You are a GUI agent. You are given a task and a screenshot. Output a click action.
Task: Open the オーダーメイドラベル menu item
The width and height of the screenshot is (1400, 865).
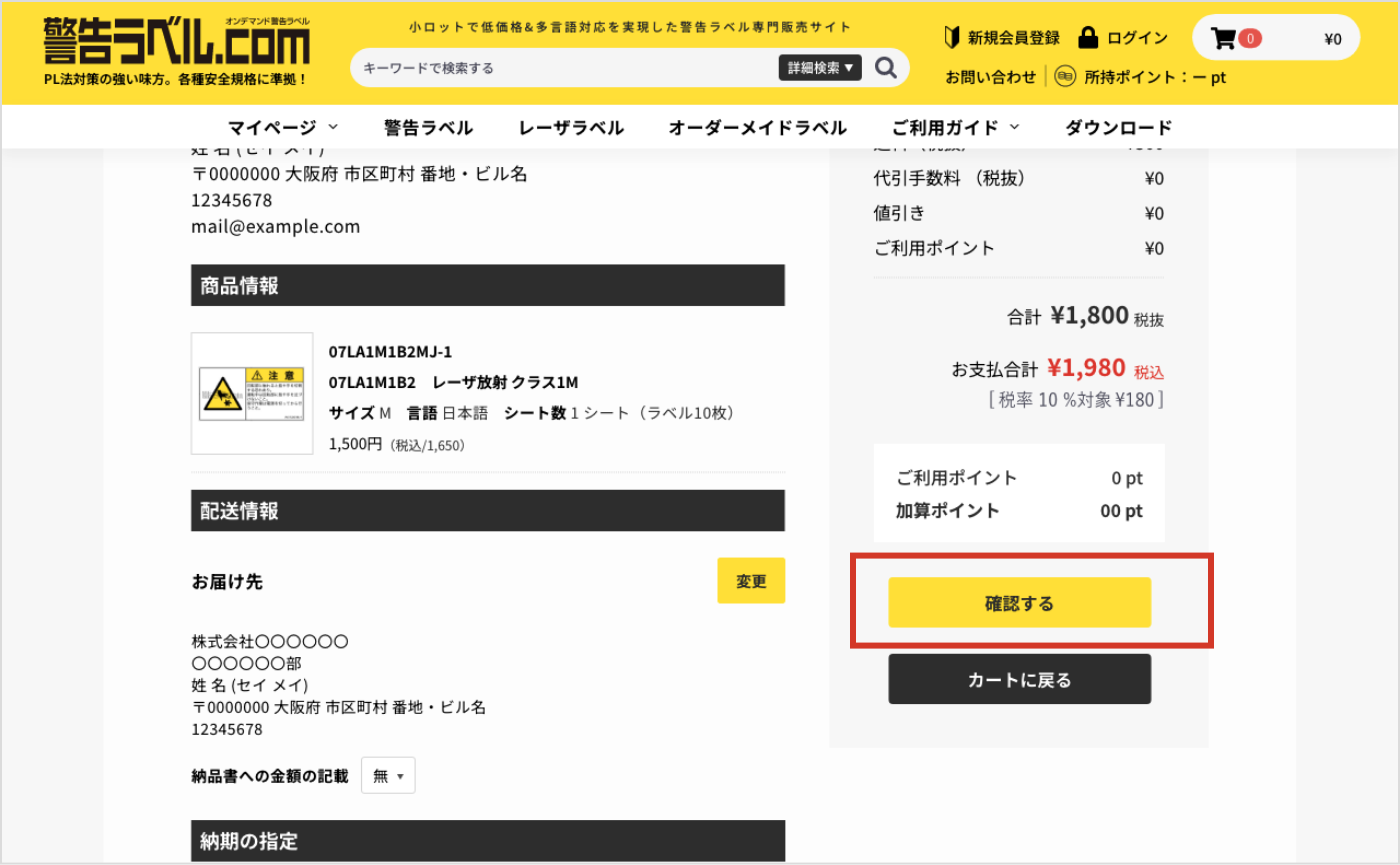click(x=757, y=127)
